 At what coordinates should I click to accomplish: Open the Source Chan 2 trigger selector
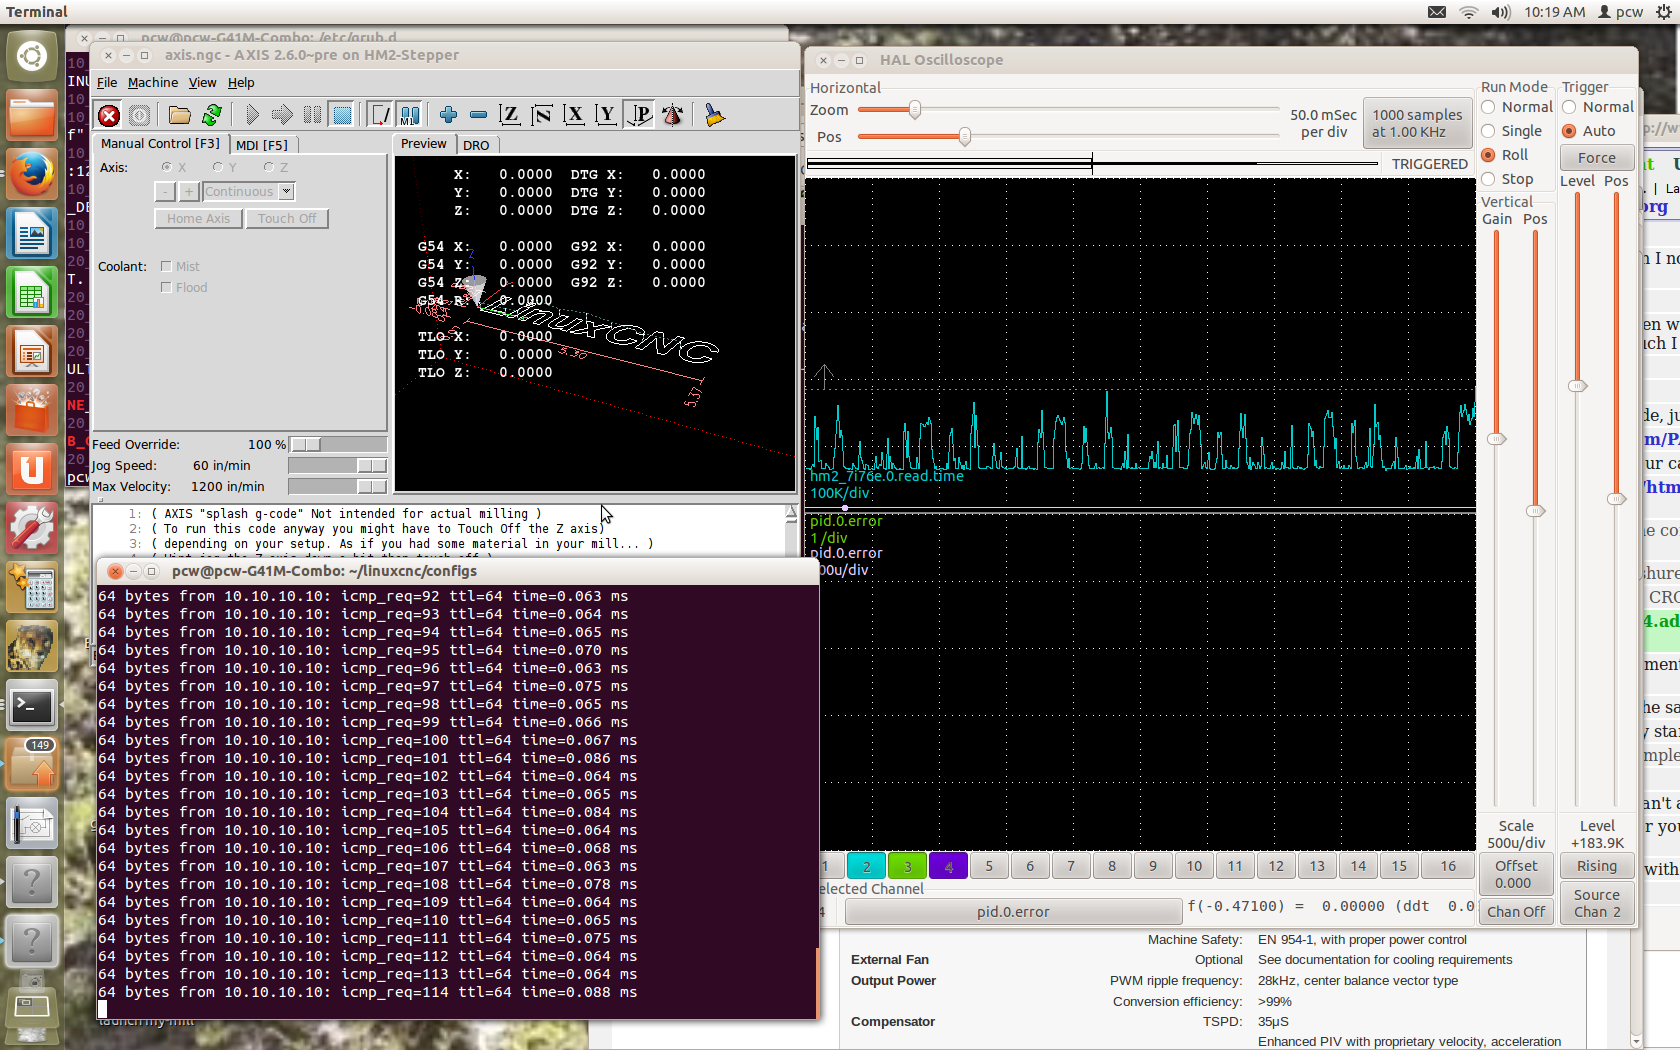tap(1596, 903)
